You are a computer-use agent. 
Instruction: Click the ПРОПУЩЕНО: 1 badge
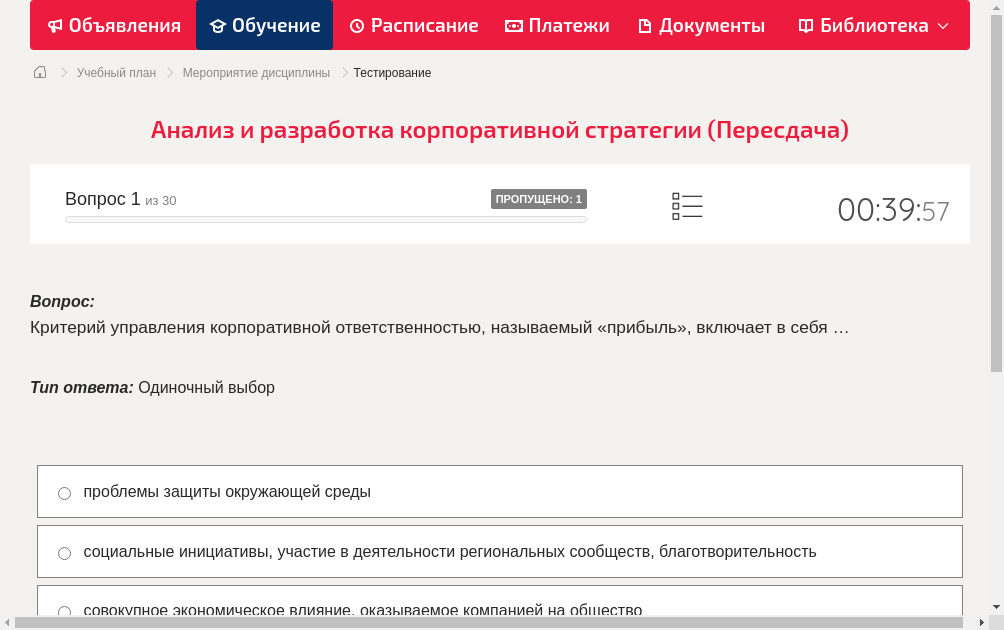point(538,199)
